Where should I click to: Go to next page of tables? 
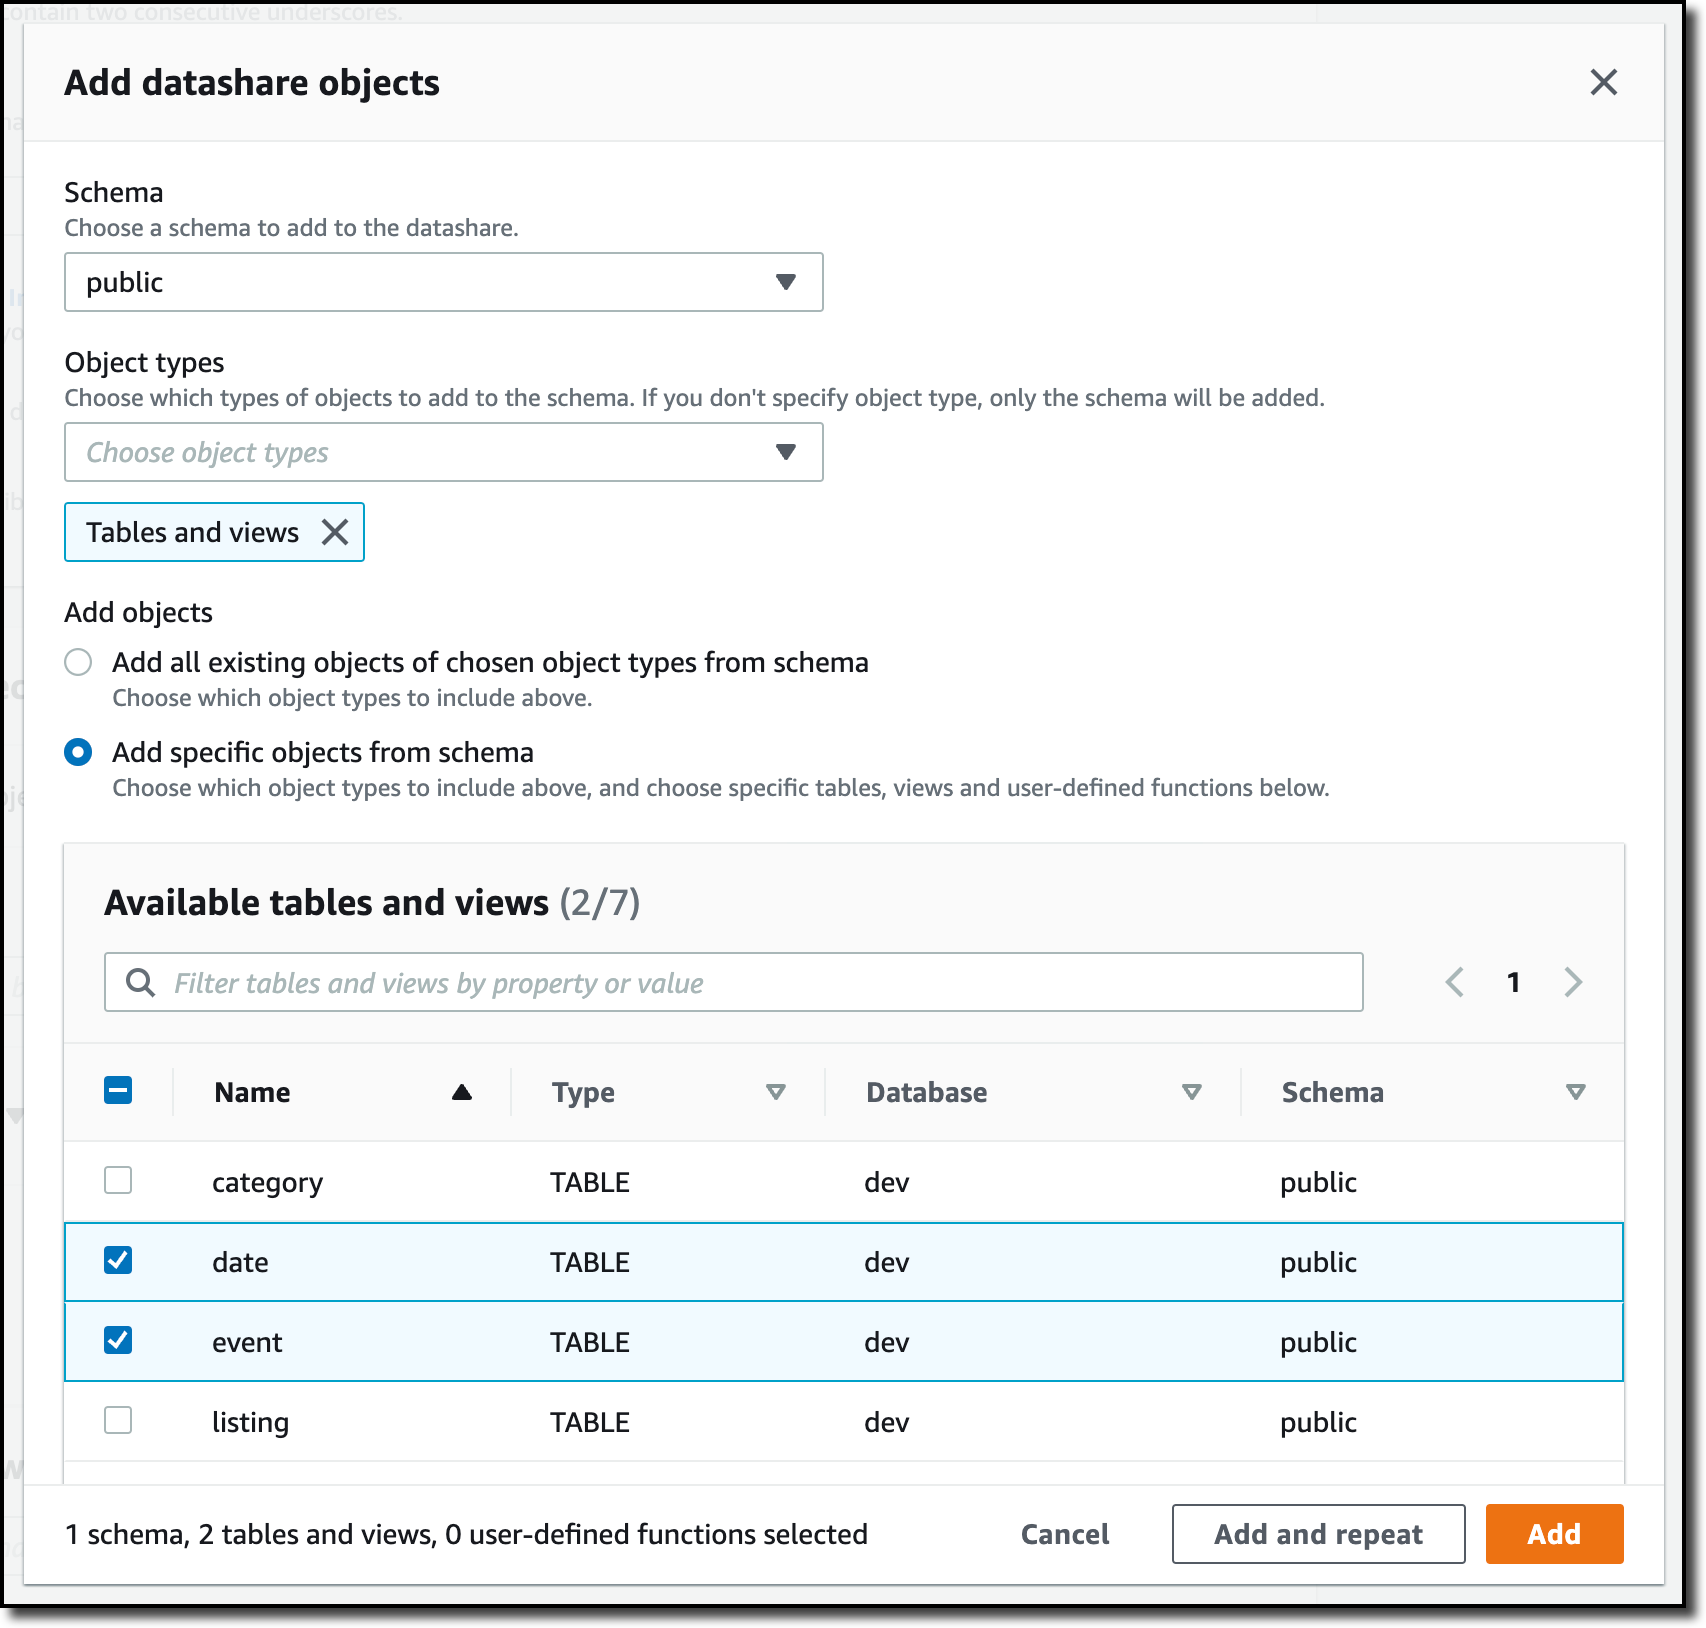coord(1573,982)
